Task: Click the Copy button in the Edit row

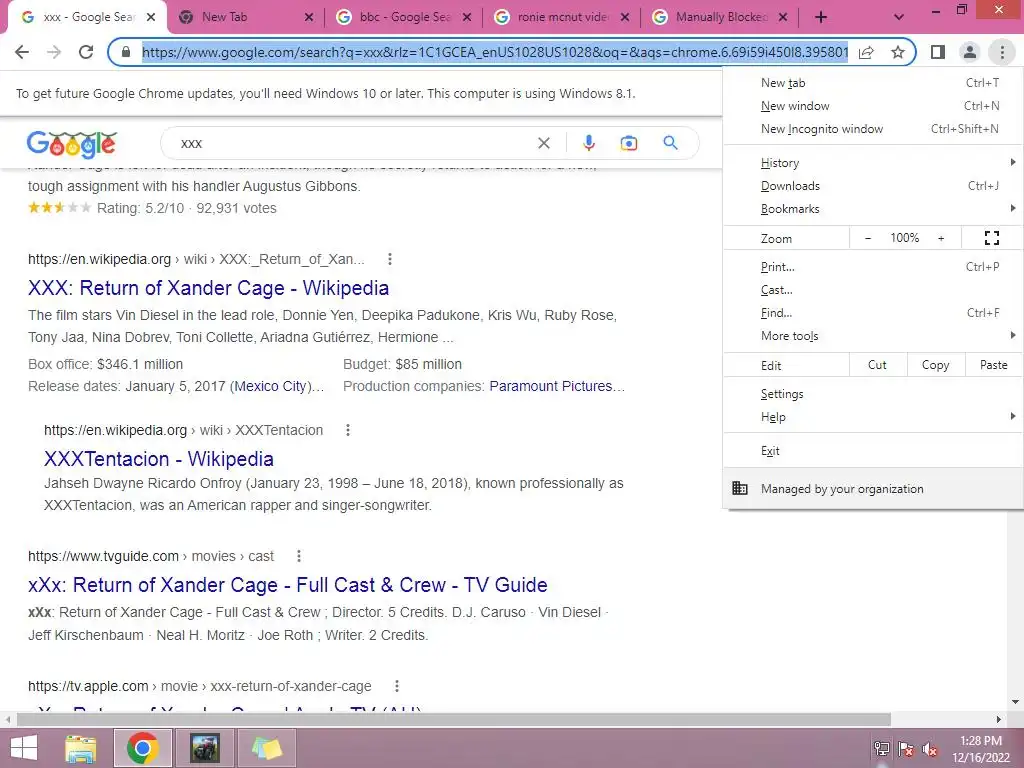Action: (935, 365)
